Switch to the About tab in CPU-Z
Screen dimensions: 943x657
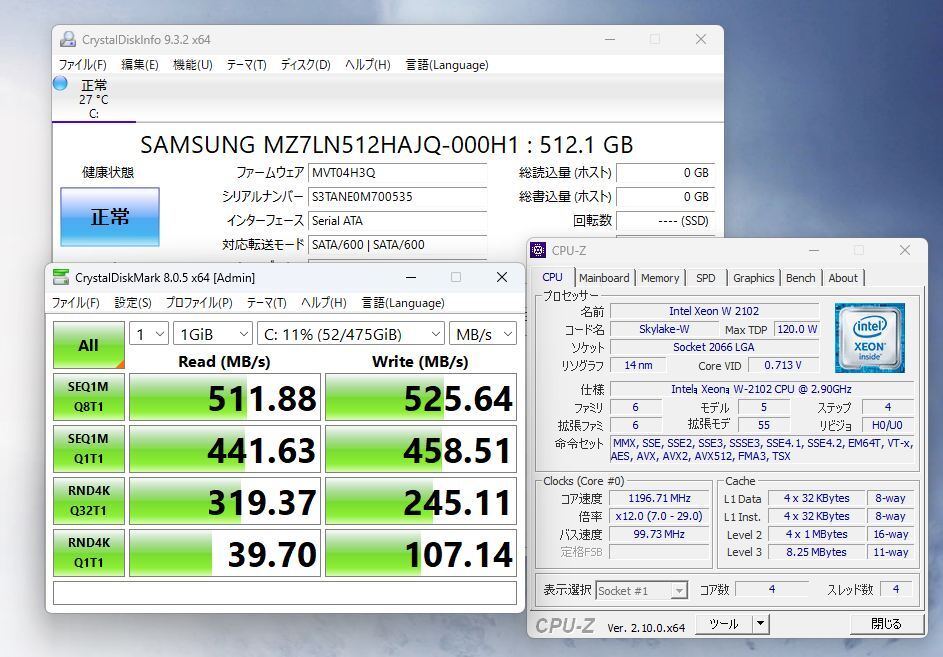coord(843,278)
